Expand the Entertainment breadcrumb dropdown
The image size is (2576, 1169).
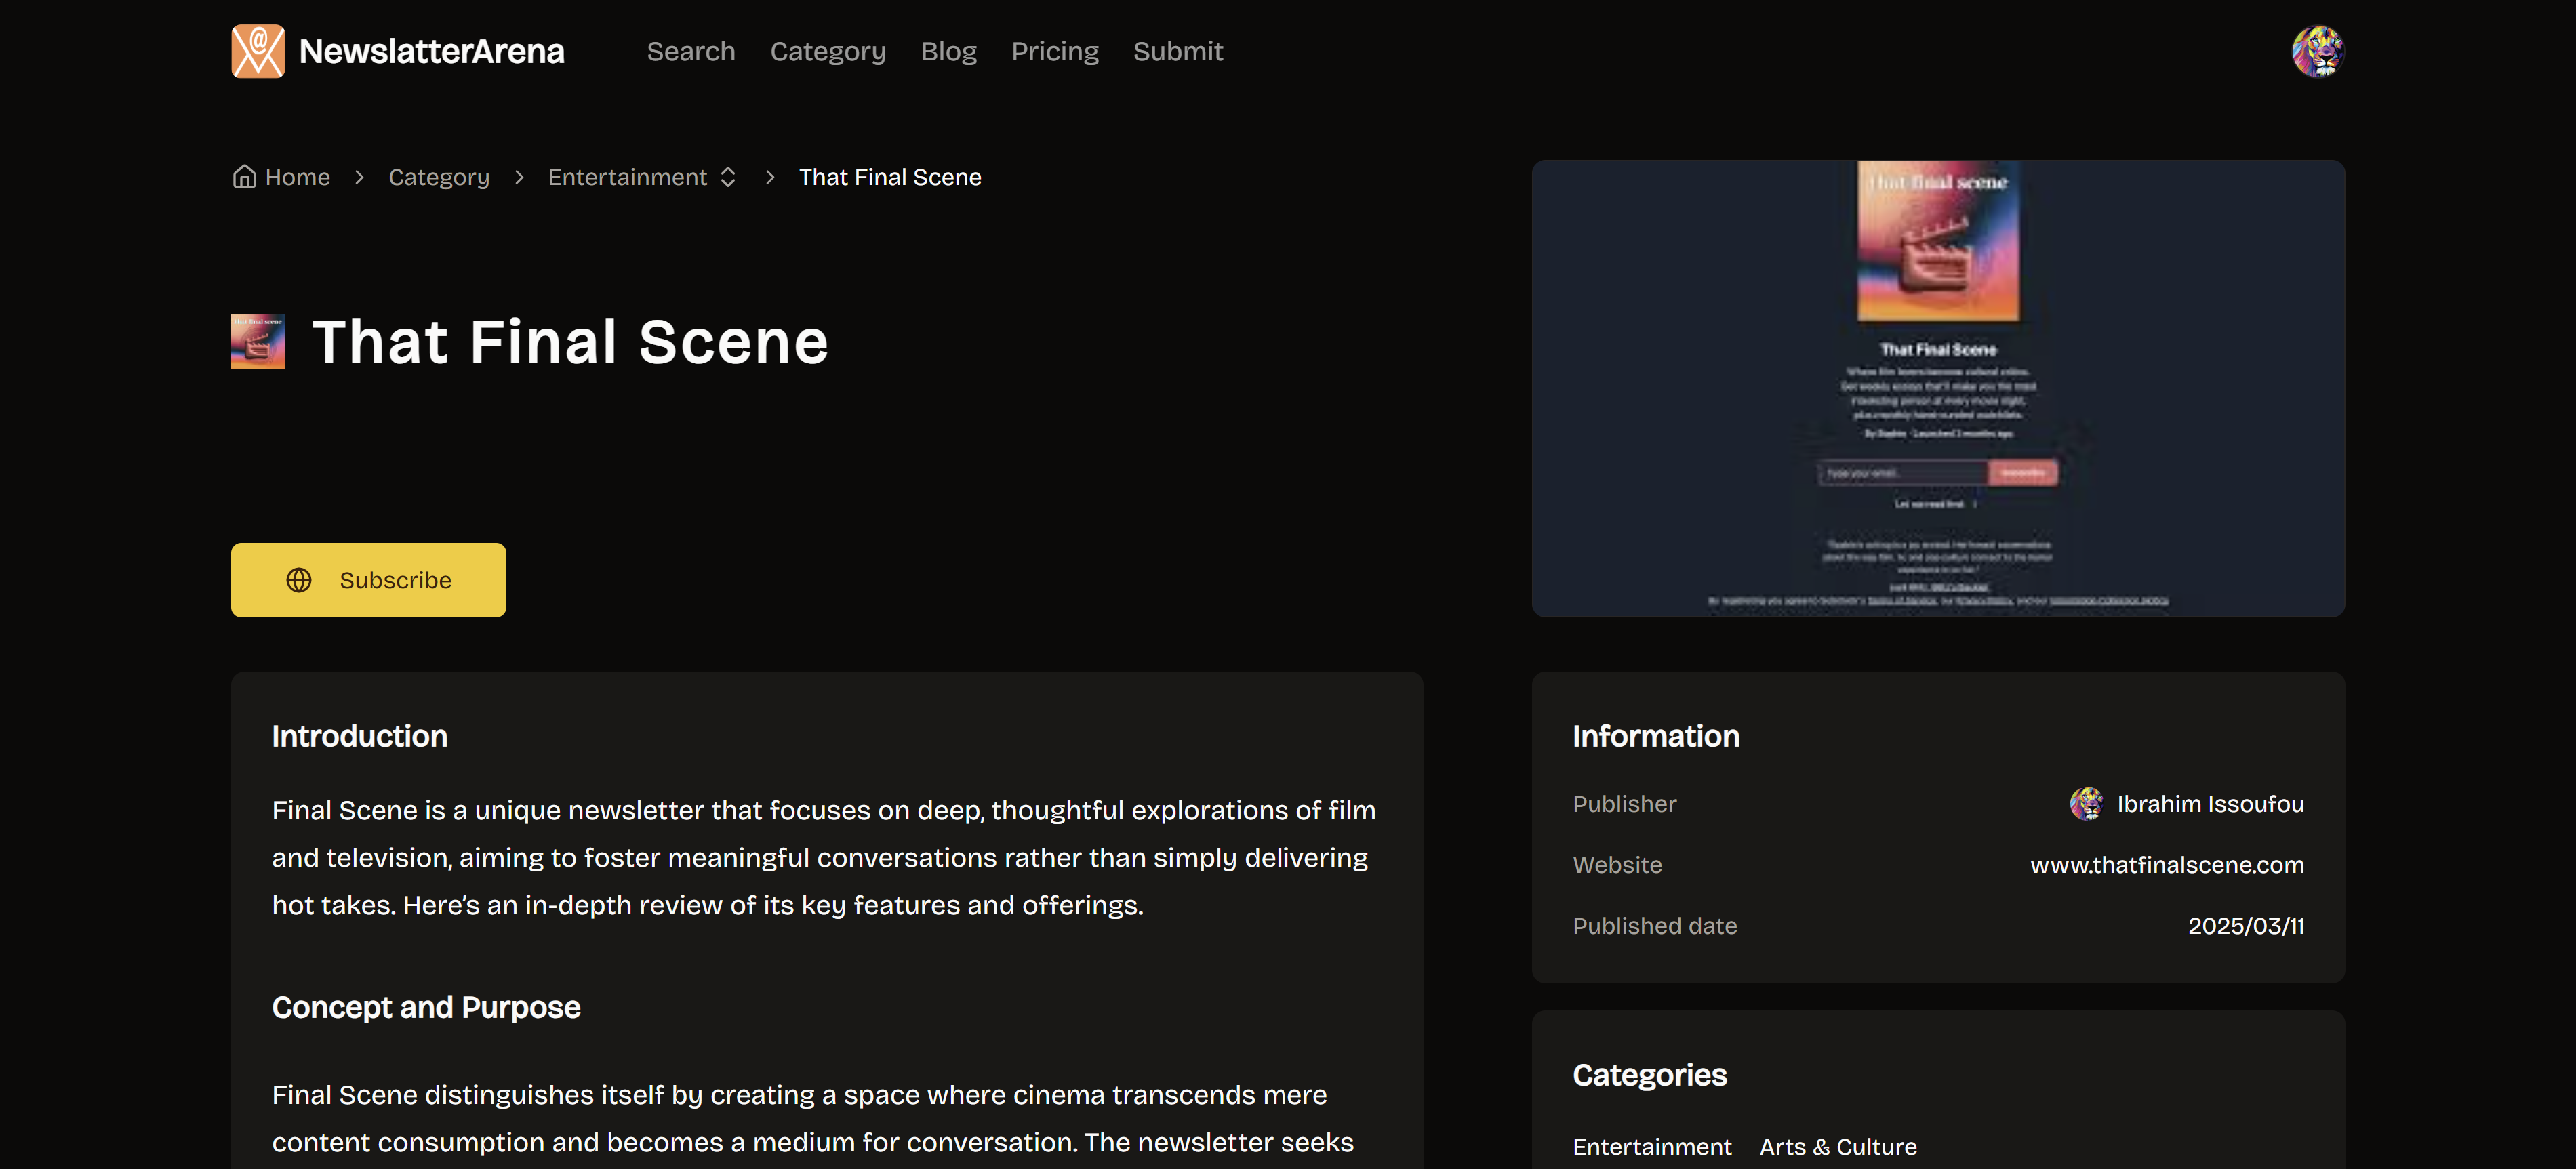point(628,177)
